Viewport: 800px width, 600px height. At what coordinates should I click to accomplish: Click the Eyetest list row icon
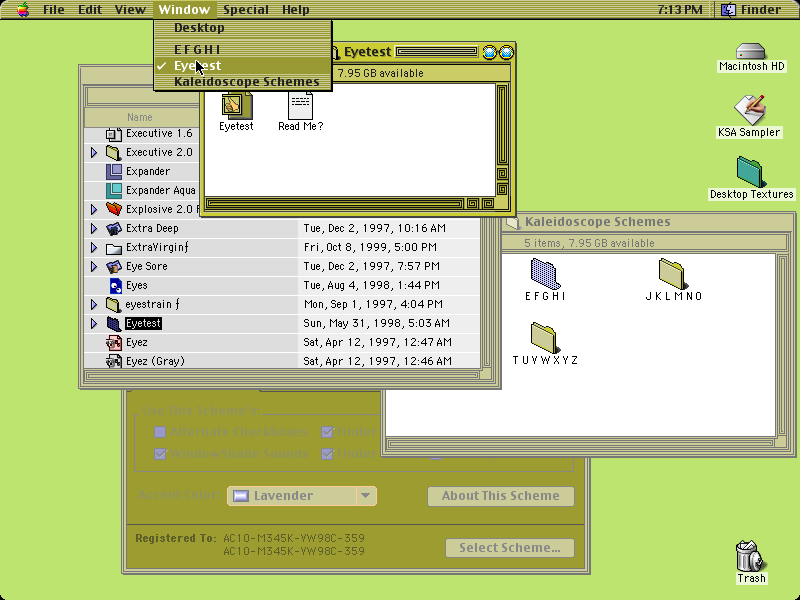point(114,323)
